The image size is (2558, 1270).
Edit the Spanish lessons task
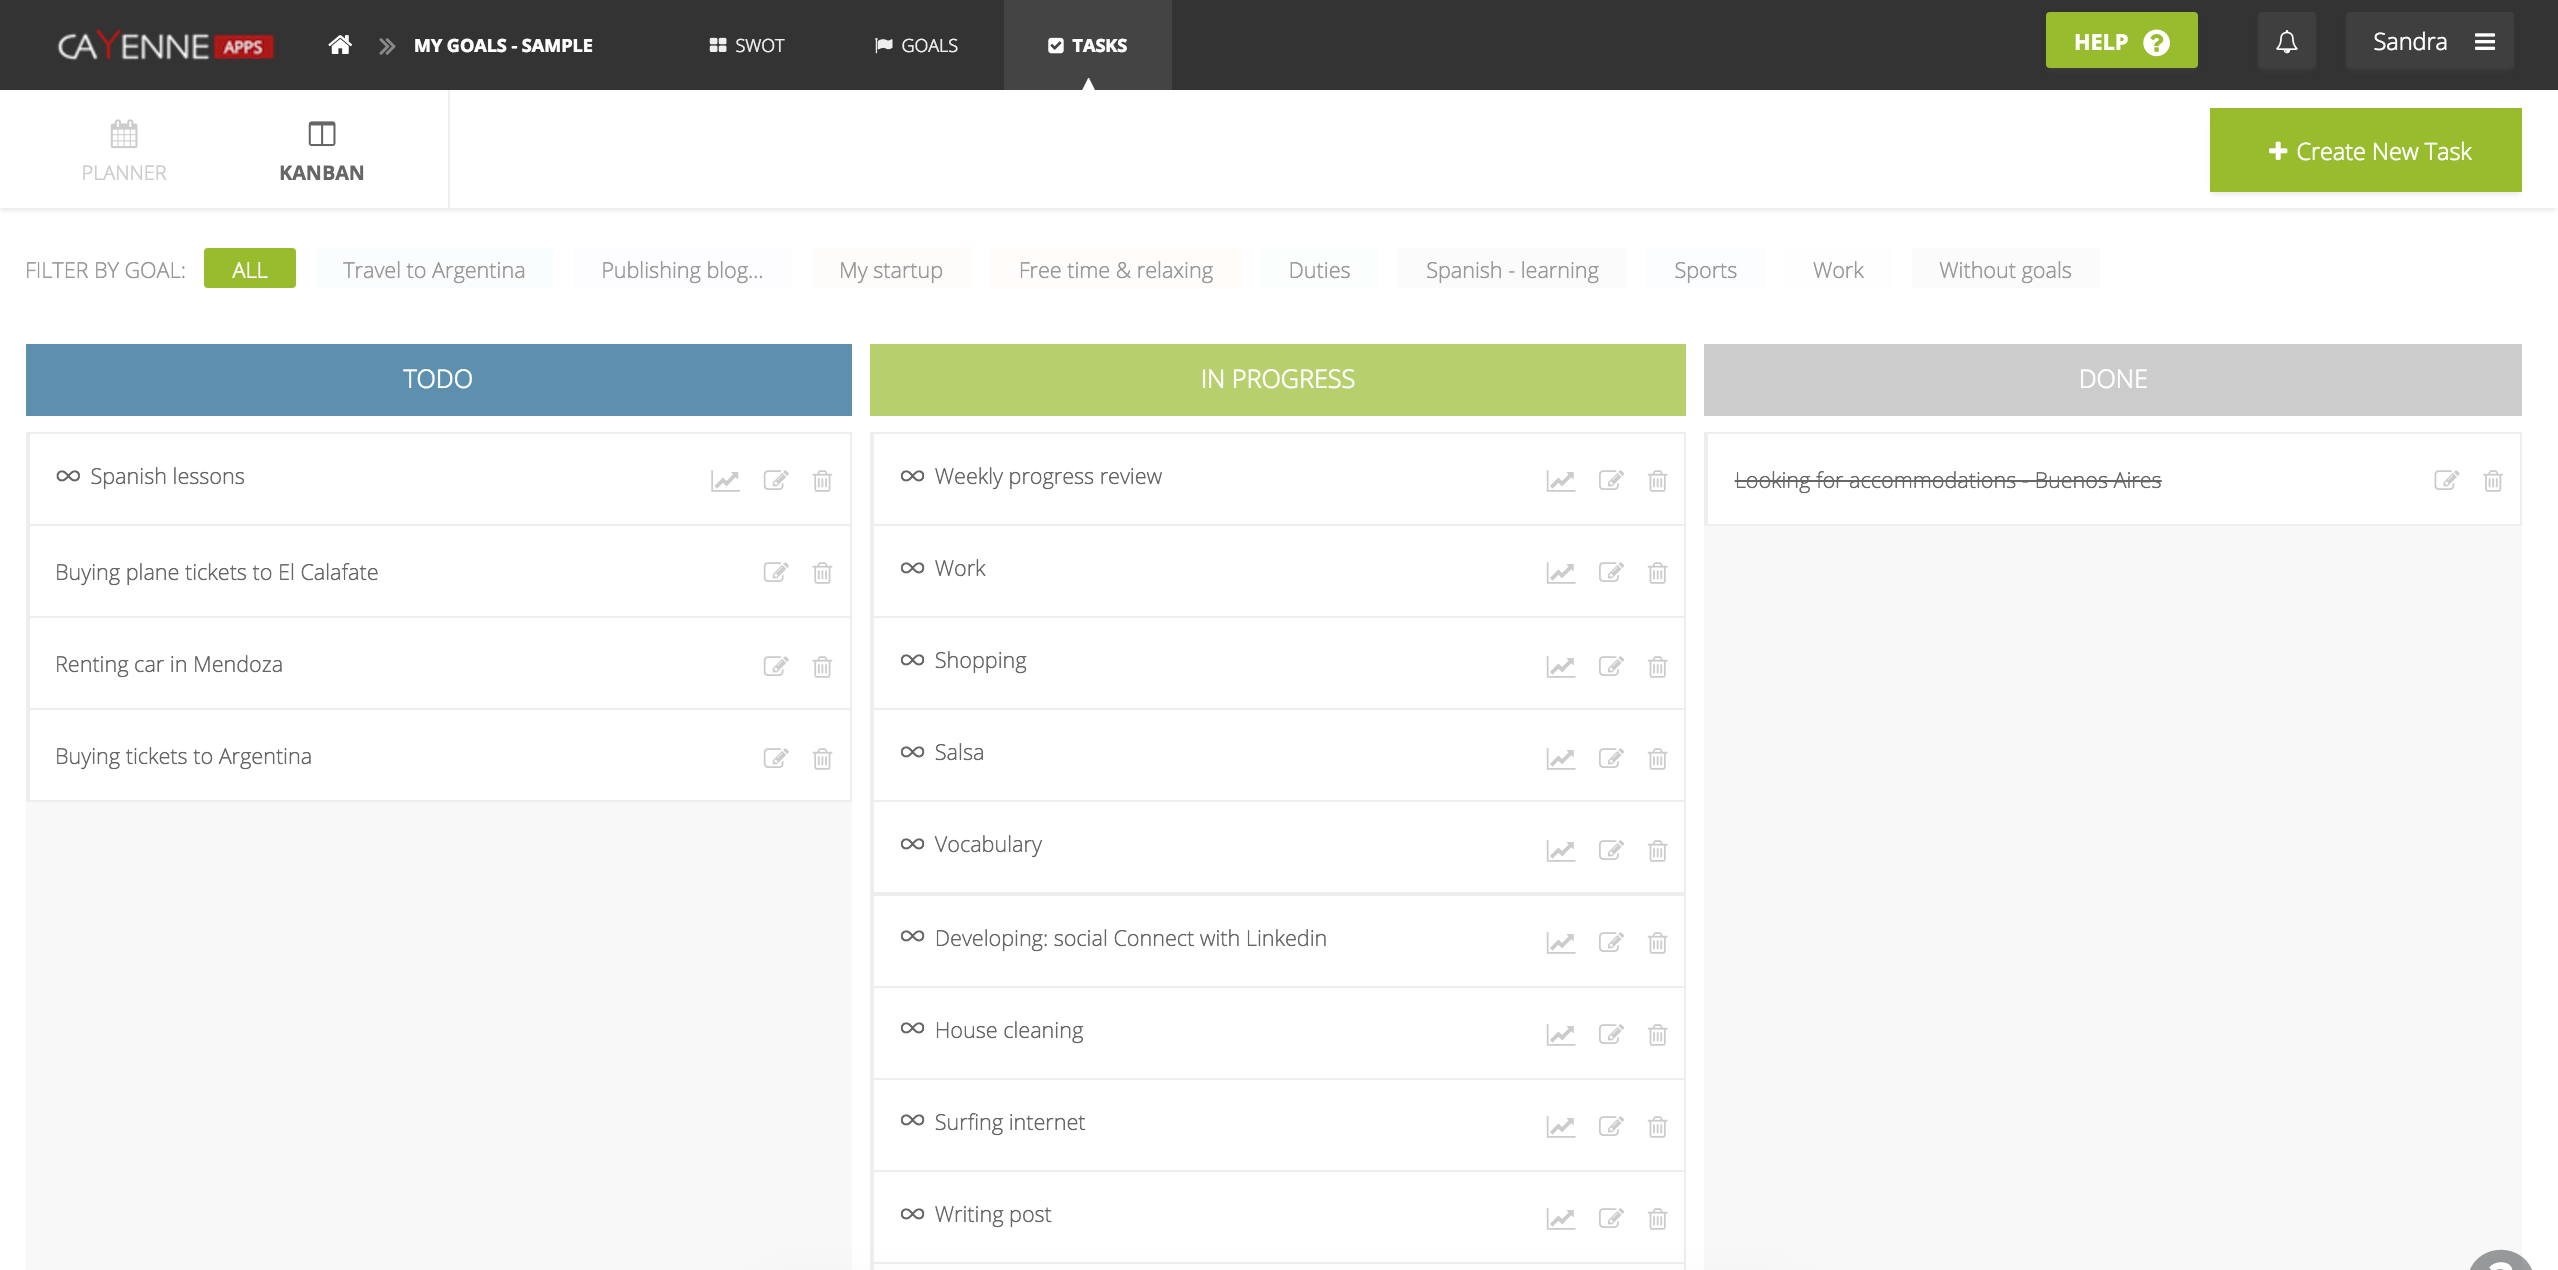pyautogui.click(x=776, y=481)
